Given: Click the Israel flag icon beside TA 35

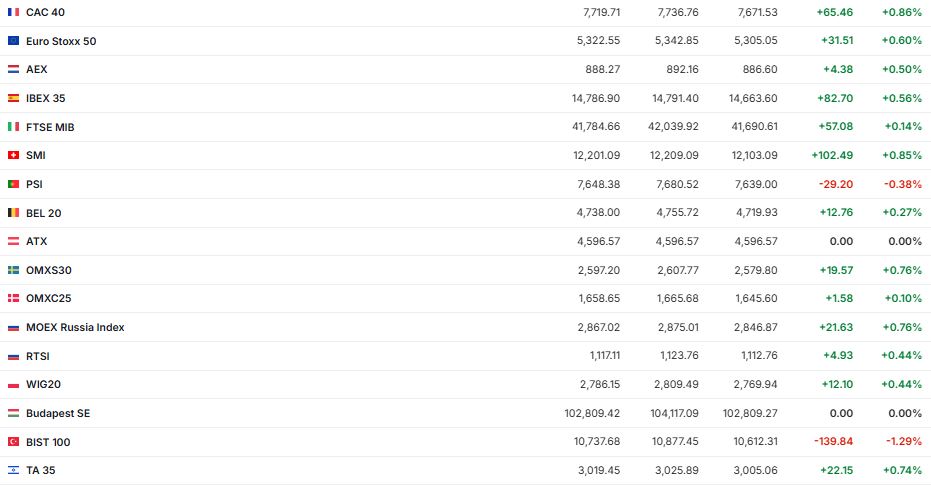Looking at the screenshot, I should (x=13, y=470).
